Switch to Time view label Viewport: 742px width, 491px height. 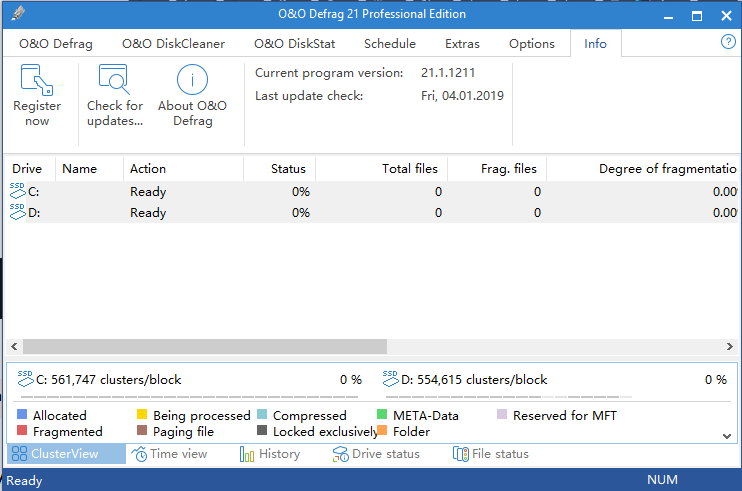[x=178, y=454]
